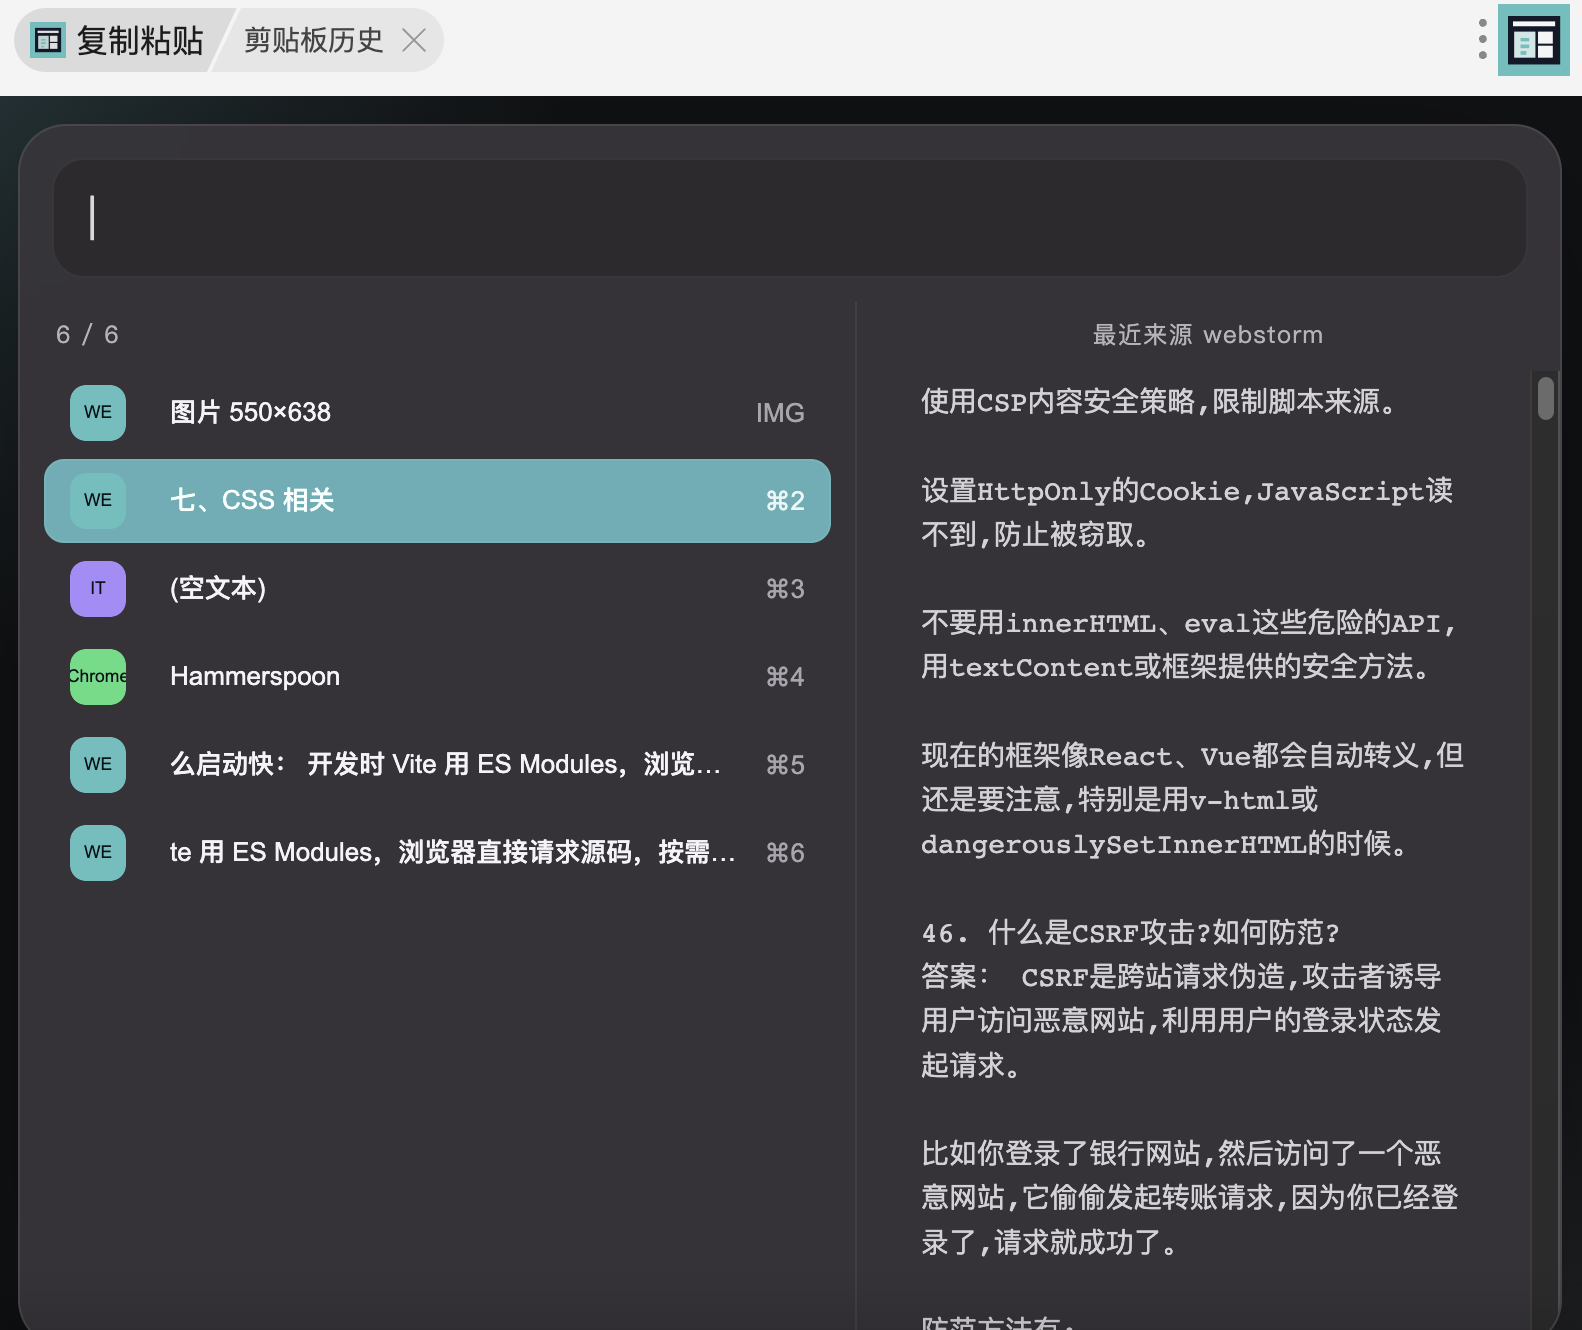Switch to the 复制粘贴 tab
The image size is (1582, 1330).
click(x=139, y=41)
